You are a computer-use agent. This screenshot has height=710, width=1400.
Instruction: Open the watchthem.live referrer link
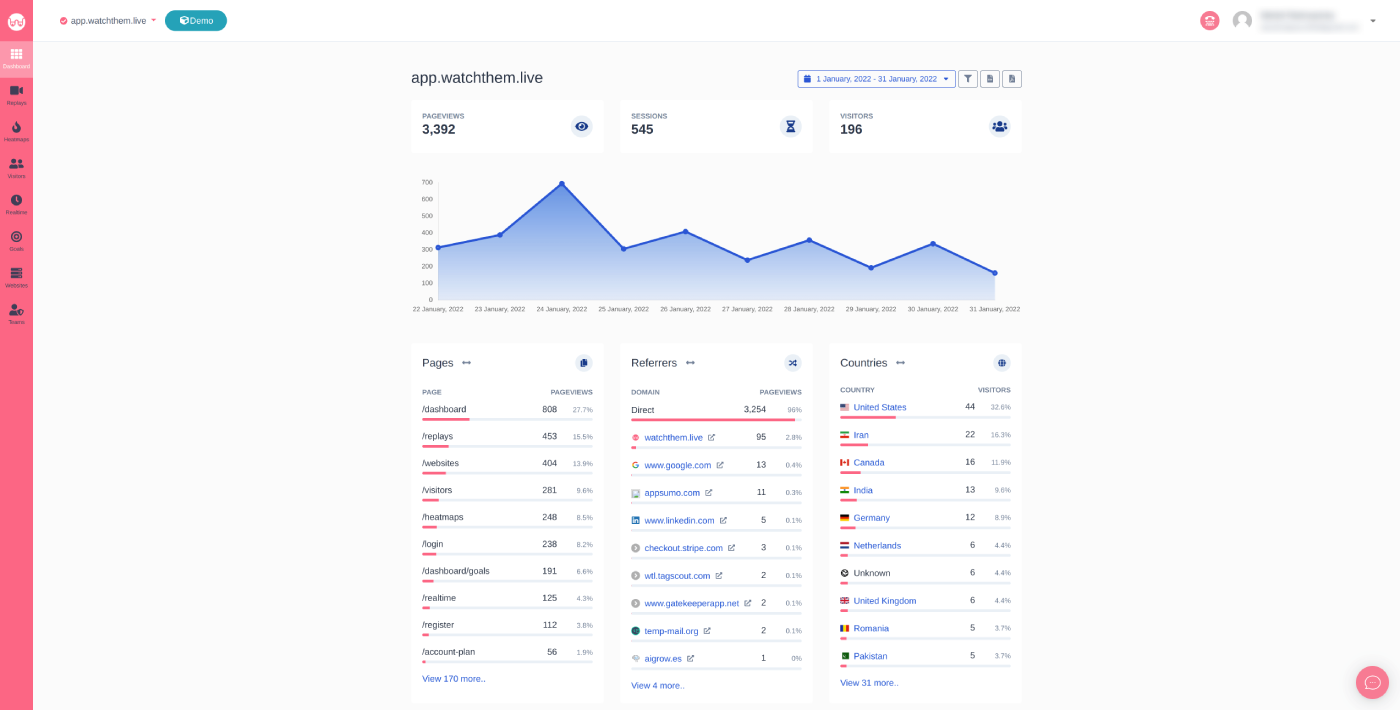point(673,438)
